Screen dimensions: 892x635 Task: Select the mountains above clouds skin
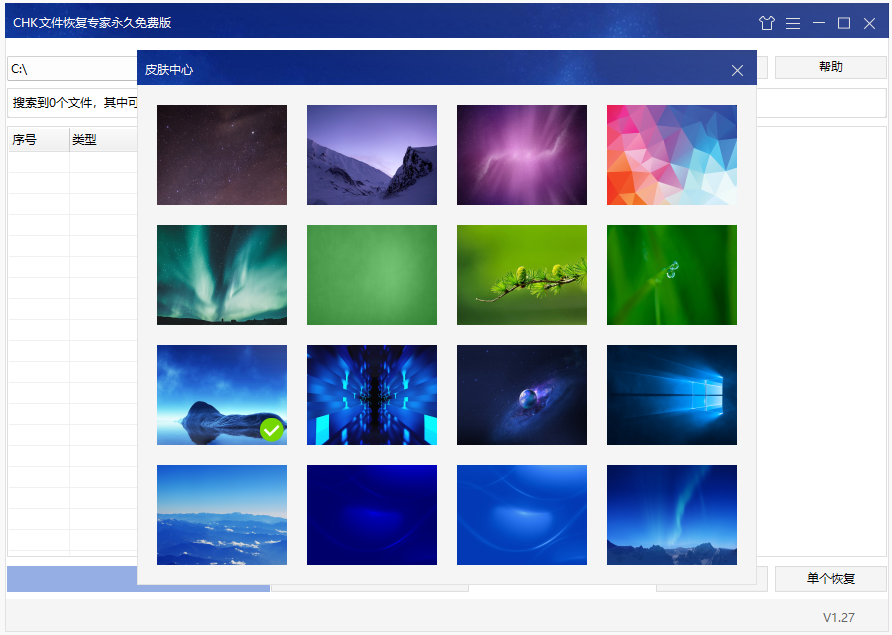(x=222, y=515)
